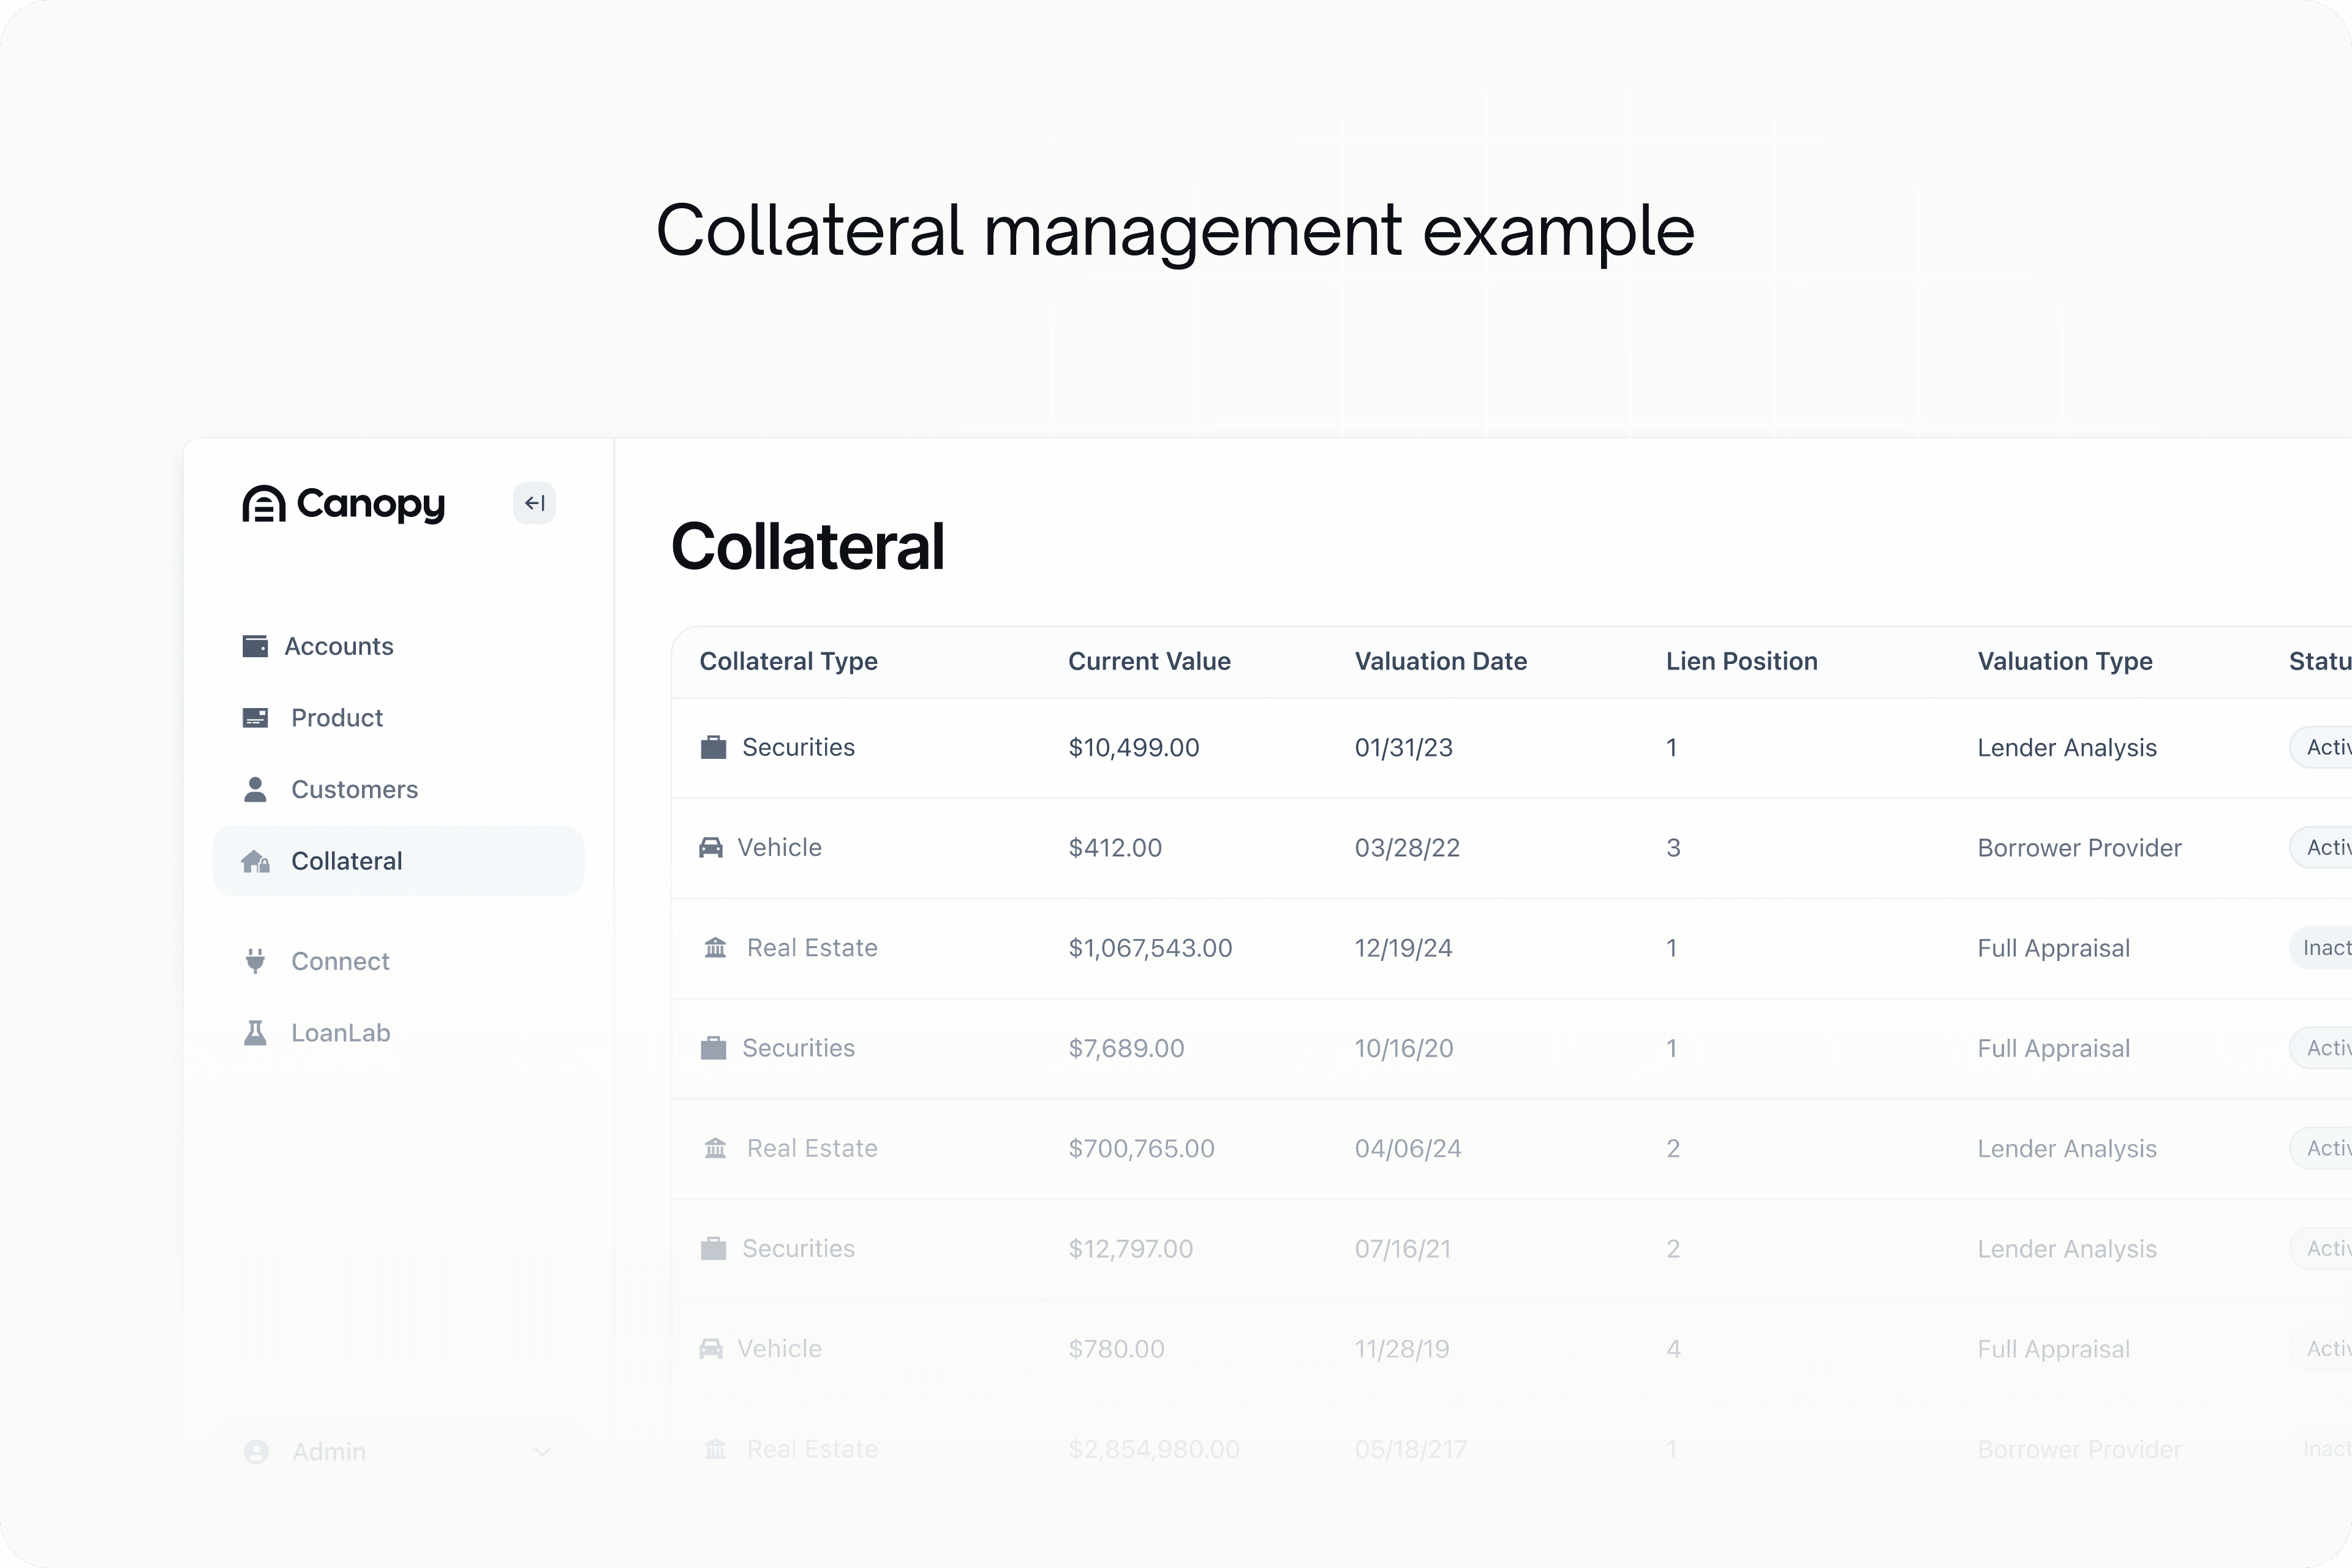Open the Customers menu item
The width and height of the screenshot is (2352, 1568).
tap(354, 790)
